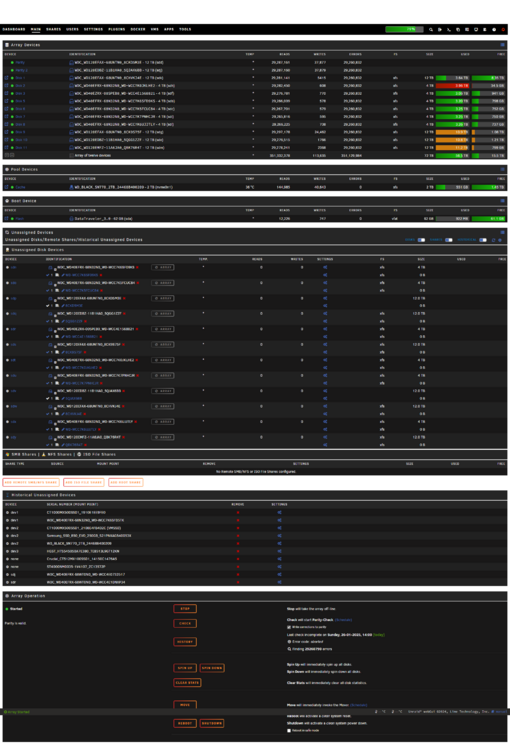Refresh the Unassigned Devices list
This screenshot has width=510, height=750.
pyautogui.click(x=494, y=240)
